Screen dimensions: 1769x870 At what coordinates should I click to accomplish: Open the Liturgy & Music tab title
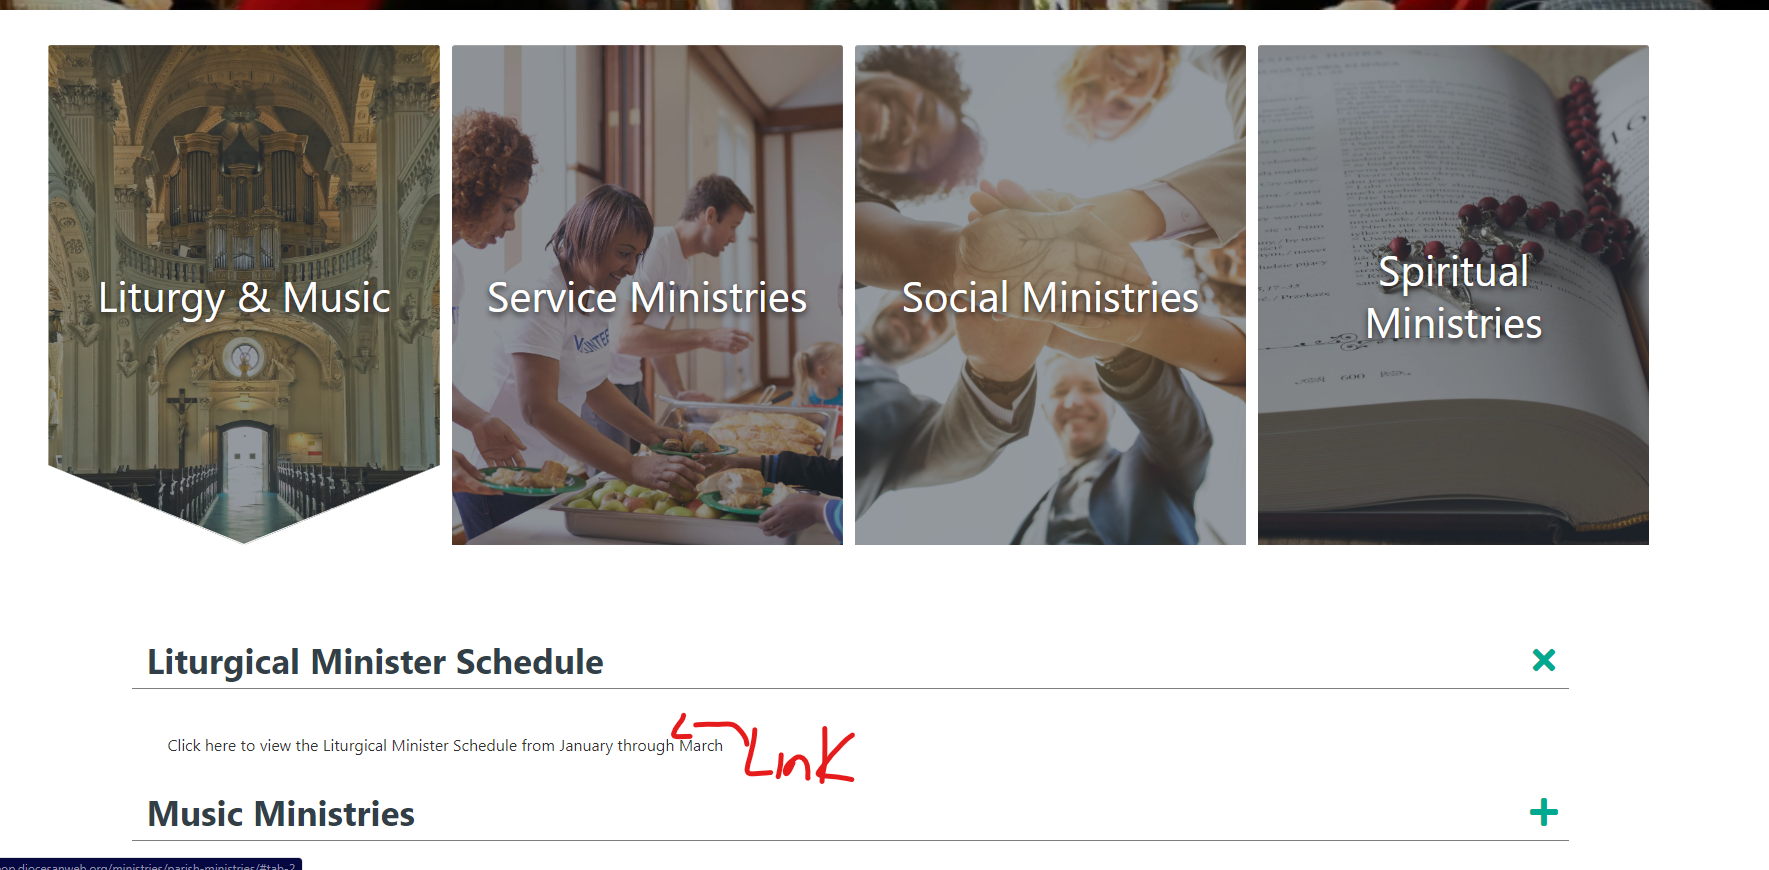(x=244, y=297)
